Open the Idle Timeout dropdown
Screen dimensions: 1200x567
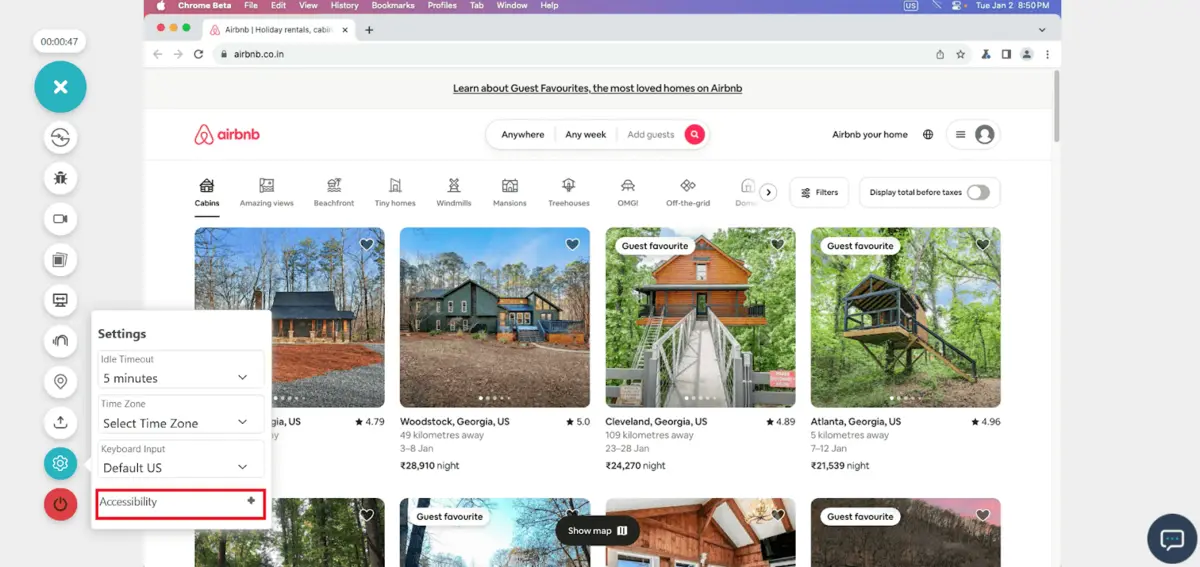[181, 370]
